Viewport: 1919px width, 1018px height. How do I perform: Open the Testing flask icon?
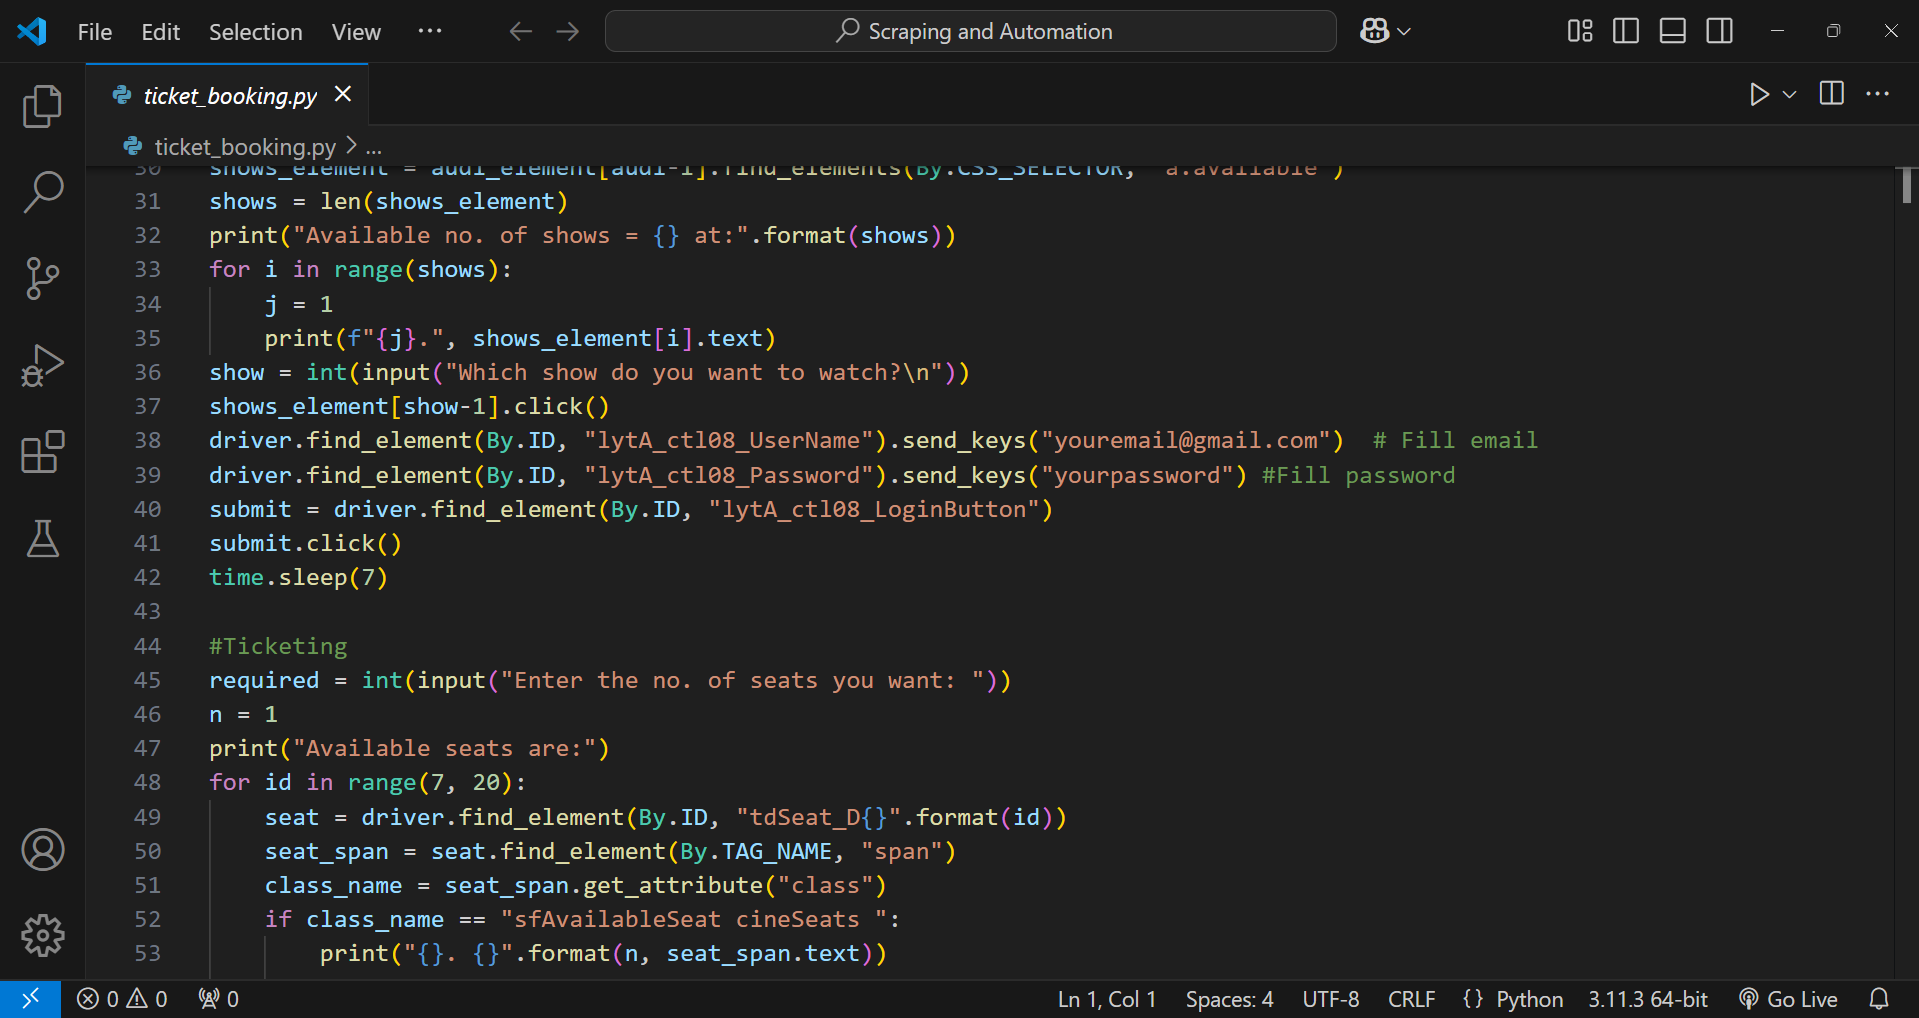coord(42,539)
